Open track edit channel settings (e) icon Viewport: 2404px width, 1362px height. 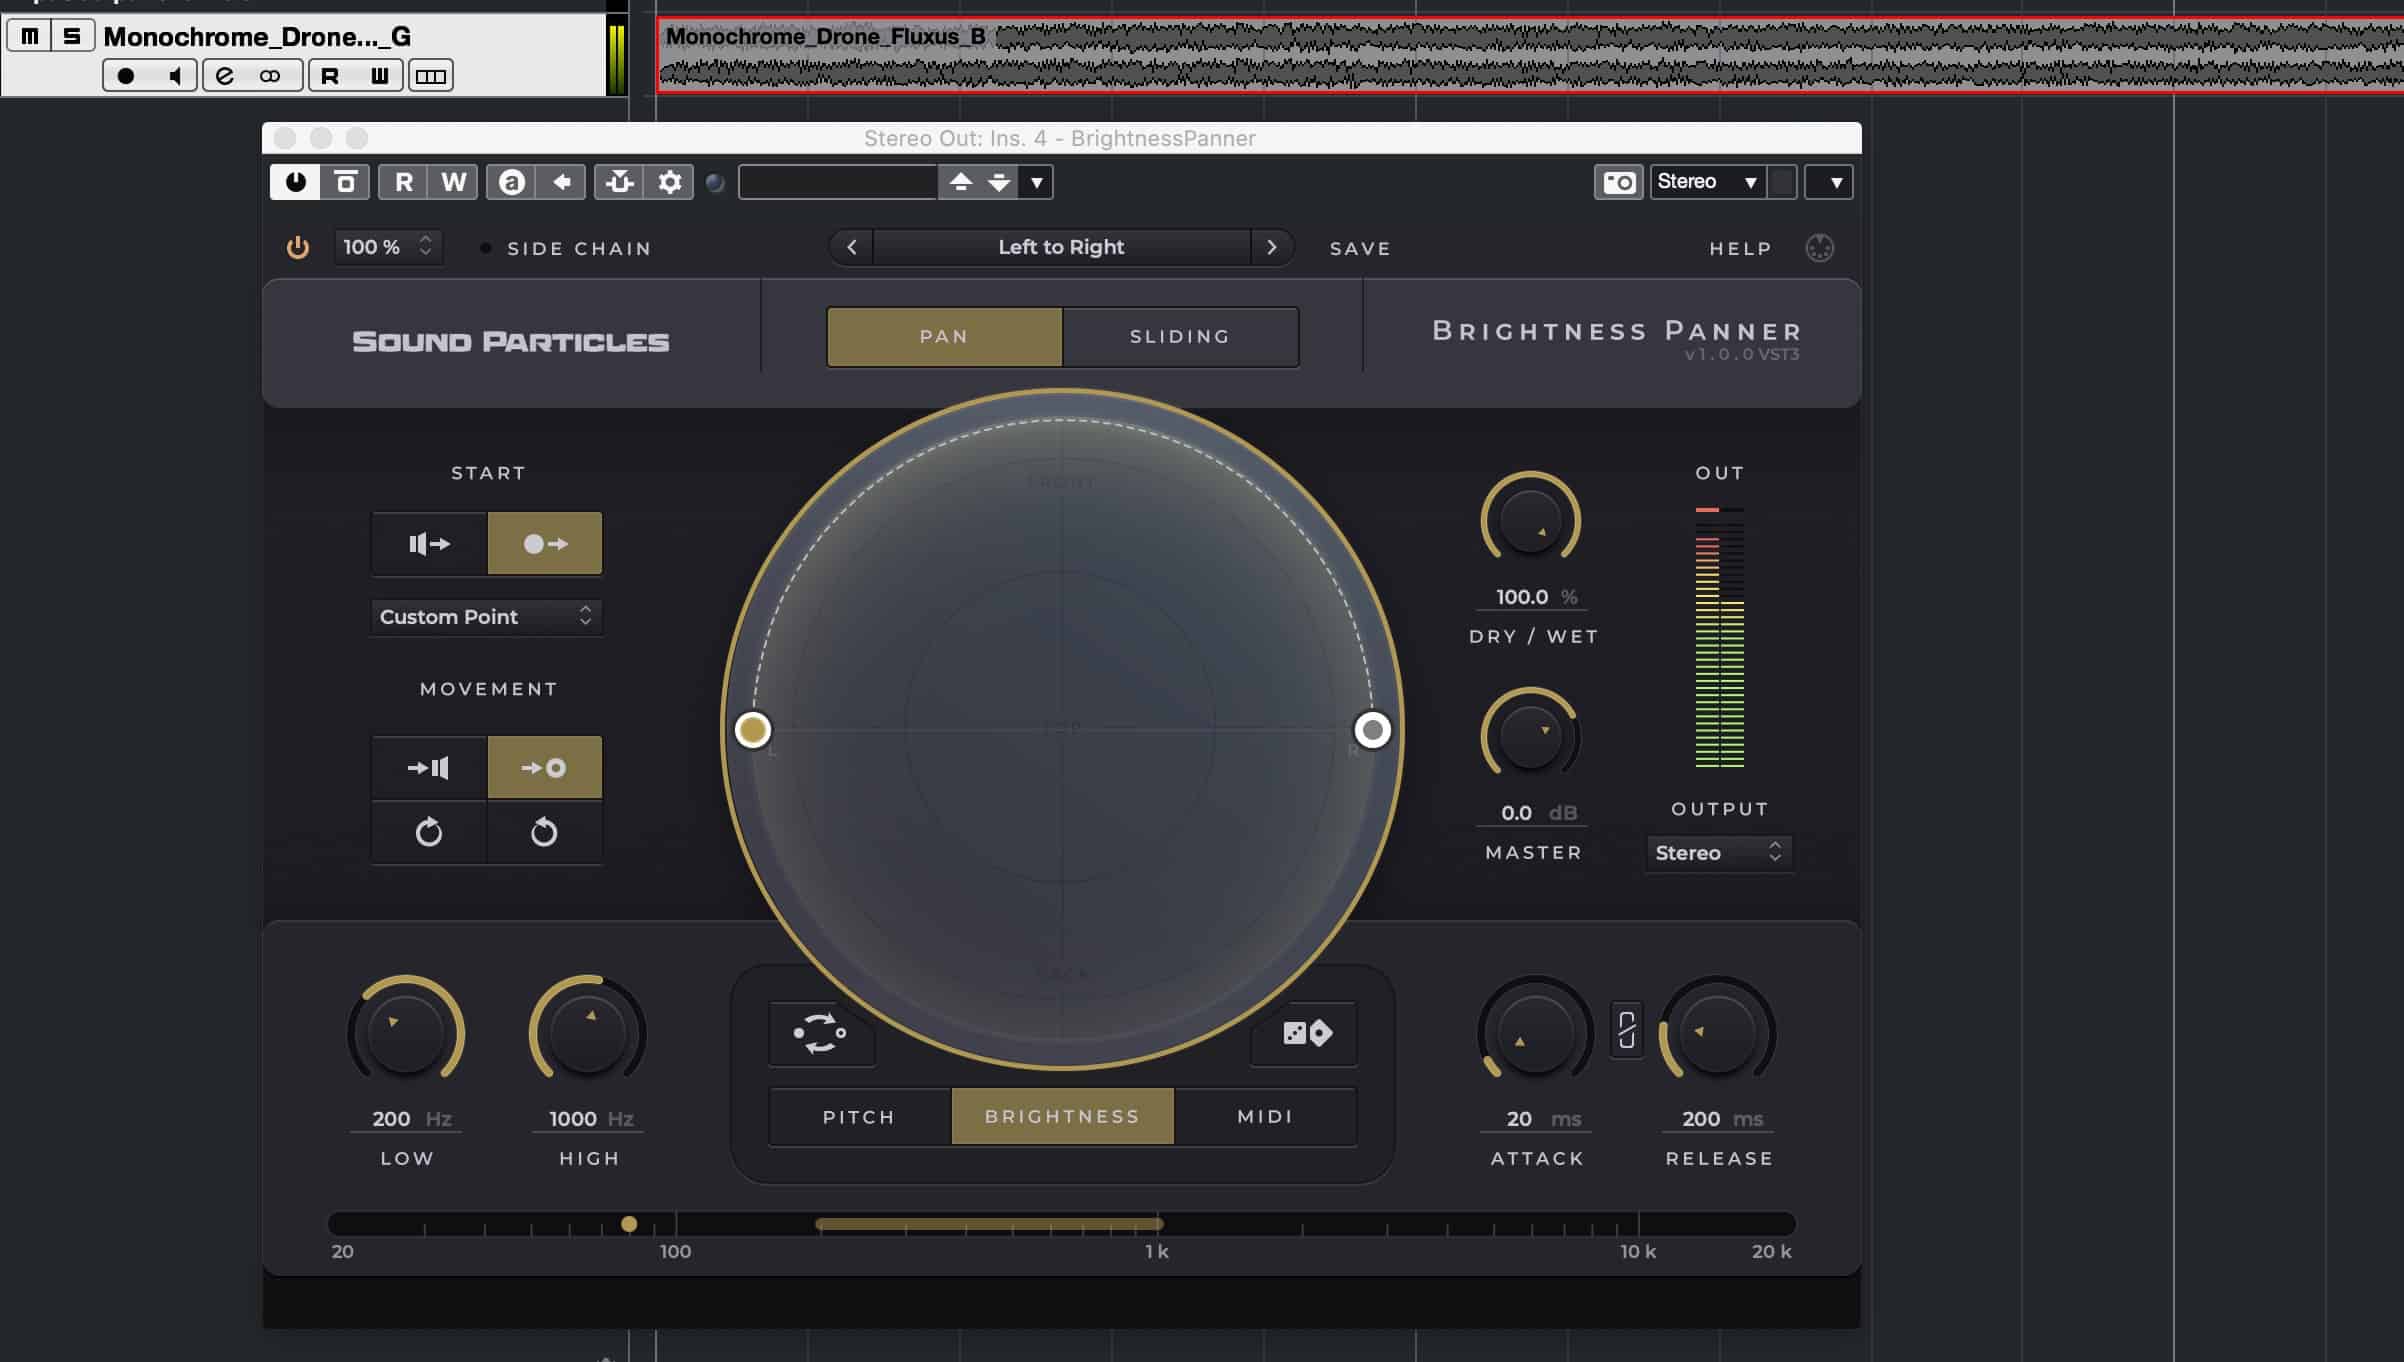[225, 76]
